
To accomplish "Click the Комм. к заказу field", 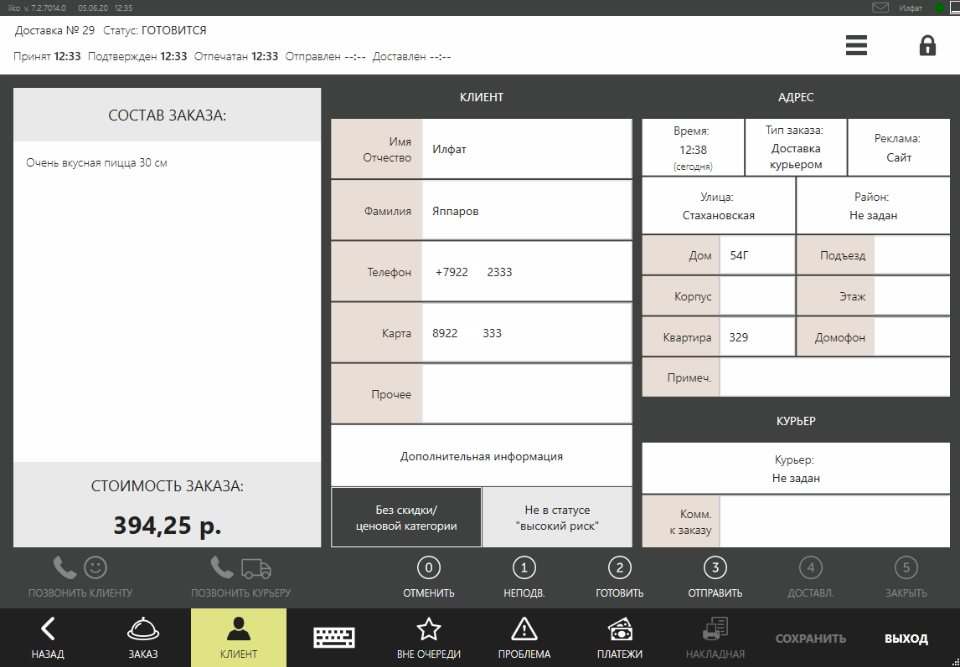I will (x=834, y=522).
